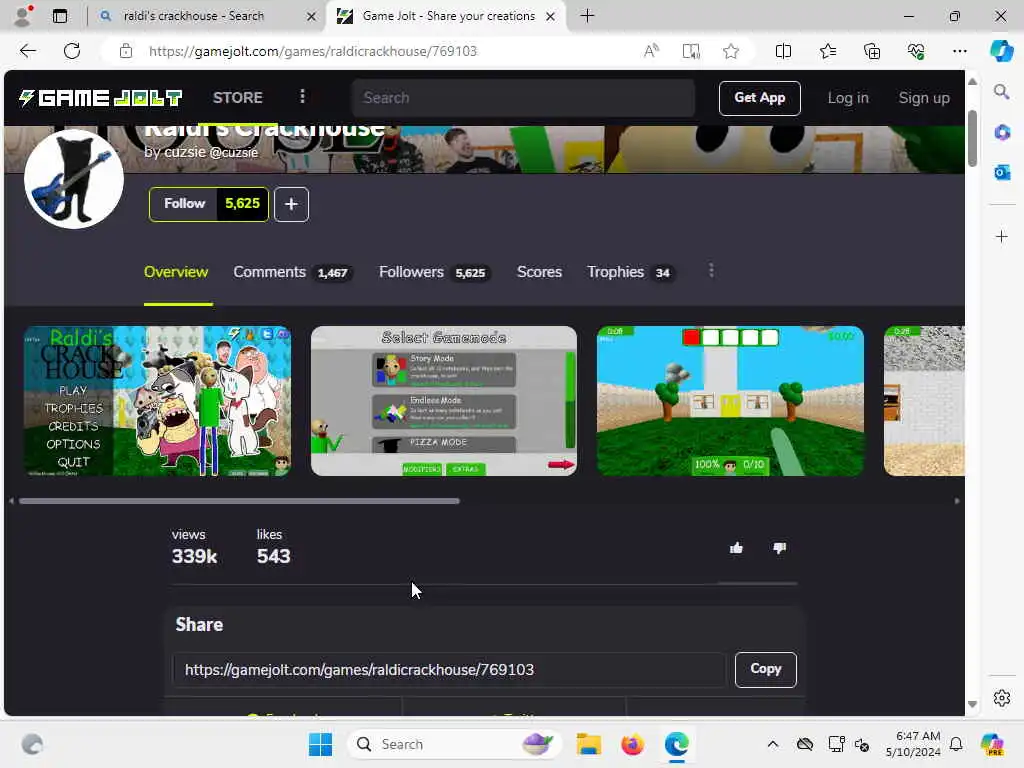The width and height of the screenshot is (1024, 768).
Task: Open the browser collections icon
Action: click(872, 51)
